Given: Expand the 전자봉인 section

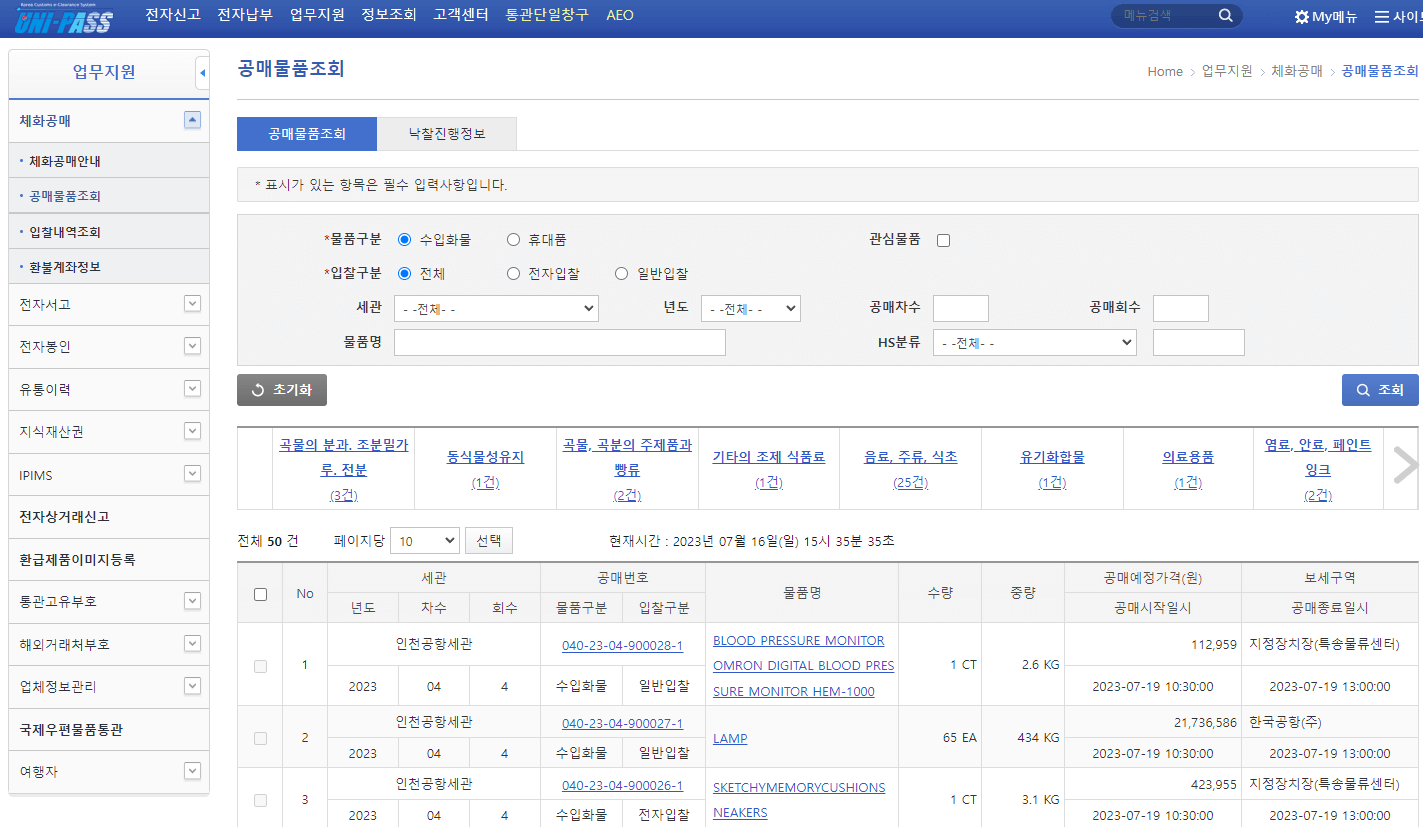Looking at the screenshot, I should (193, 346).
